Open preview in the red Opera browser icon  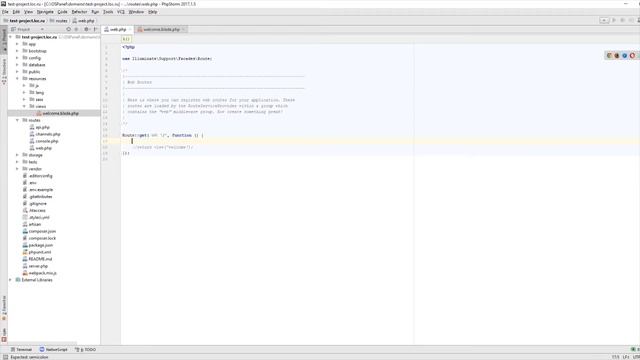[632, 56]
